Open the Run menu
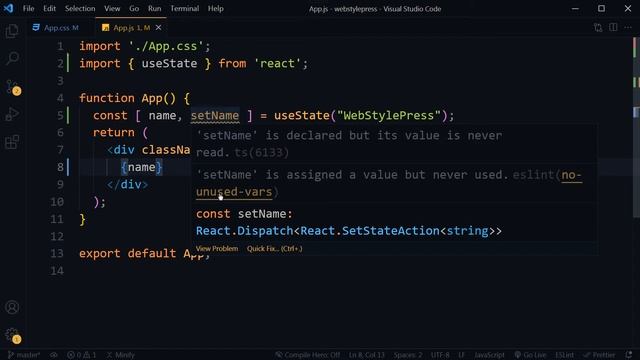The height and width of the screenshot is (360, 640). click(x=154, y=8)
